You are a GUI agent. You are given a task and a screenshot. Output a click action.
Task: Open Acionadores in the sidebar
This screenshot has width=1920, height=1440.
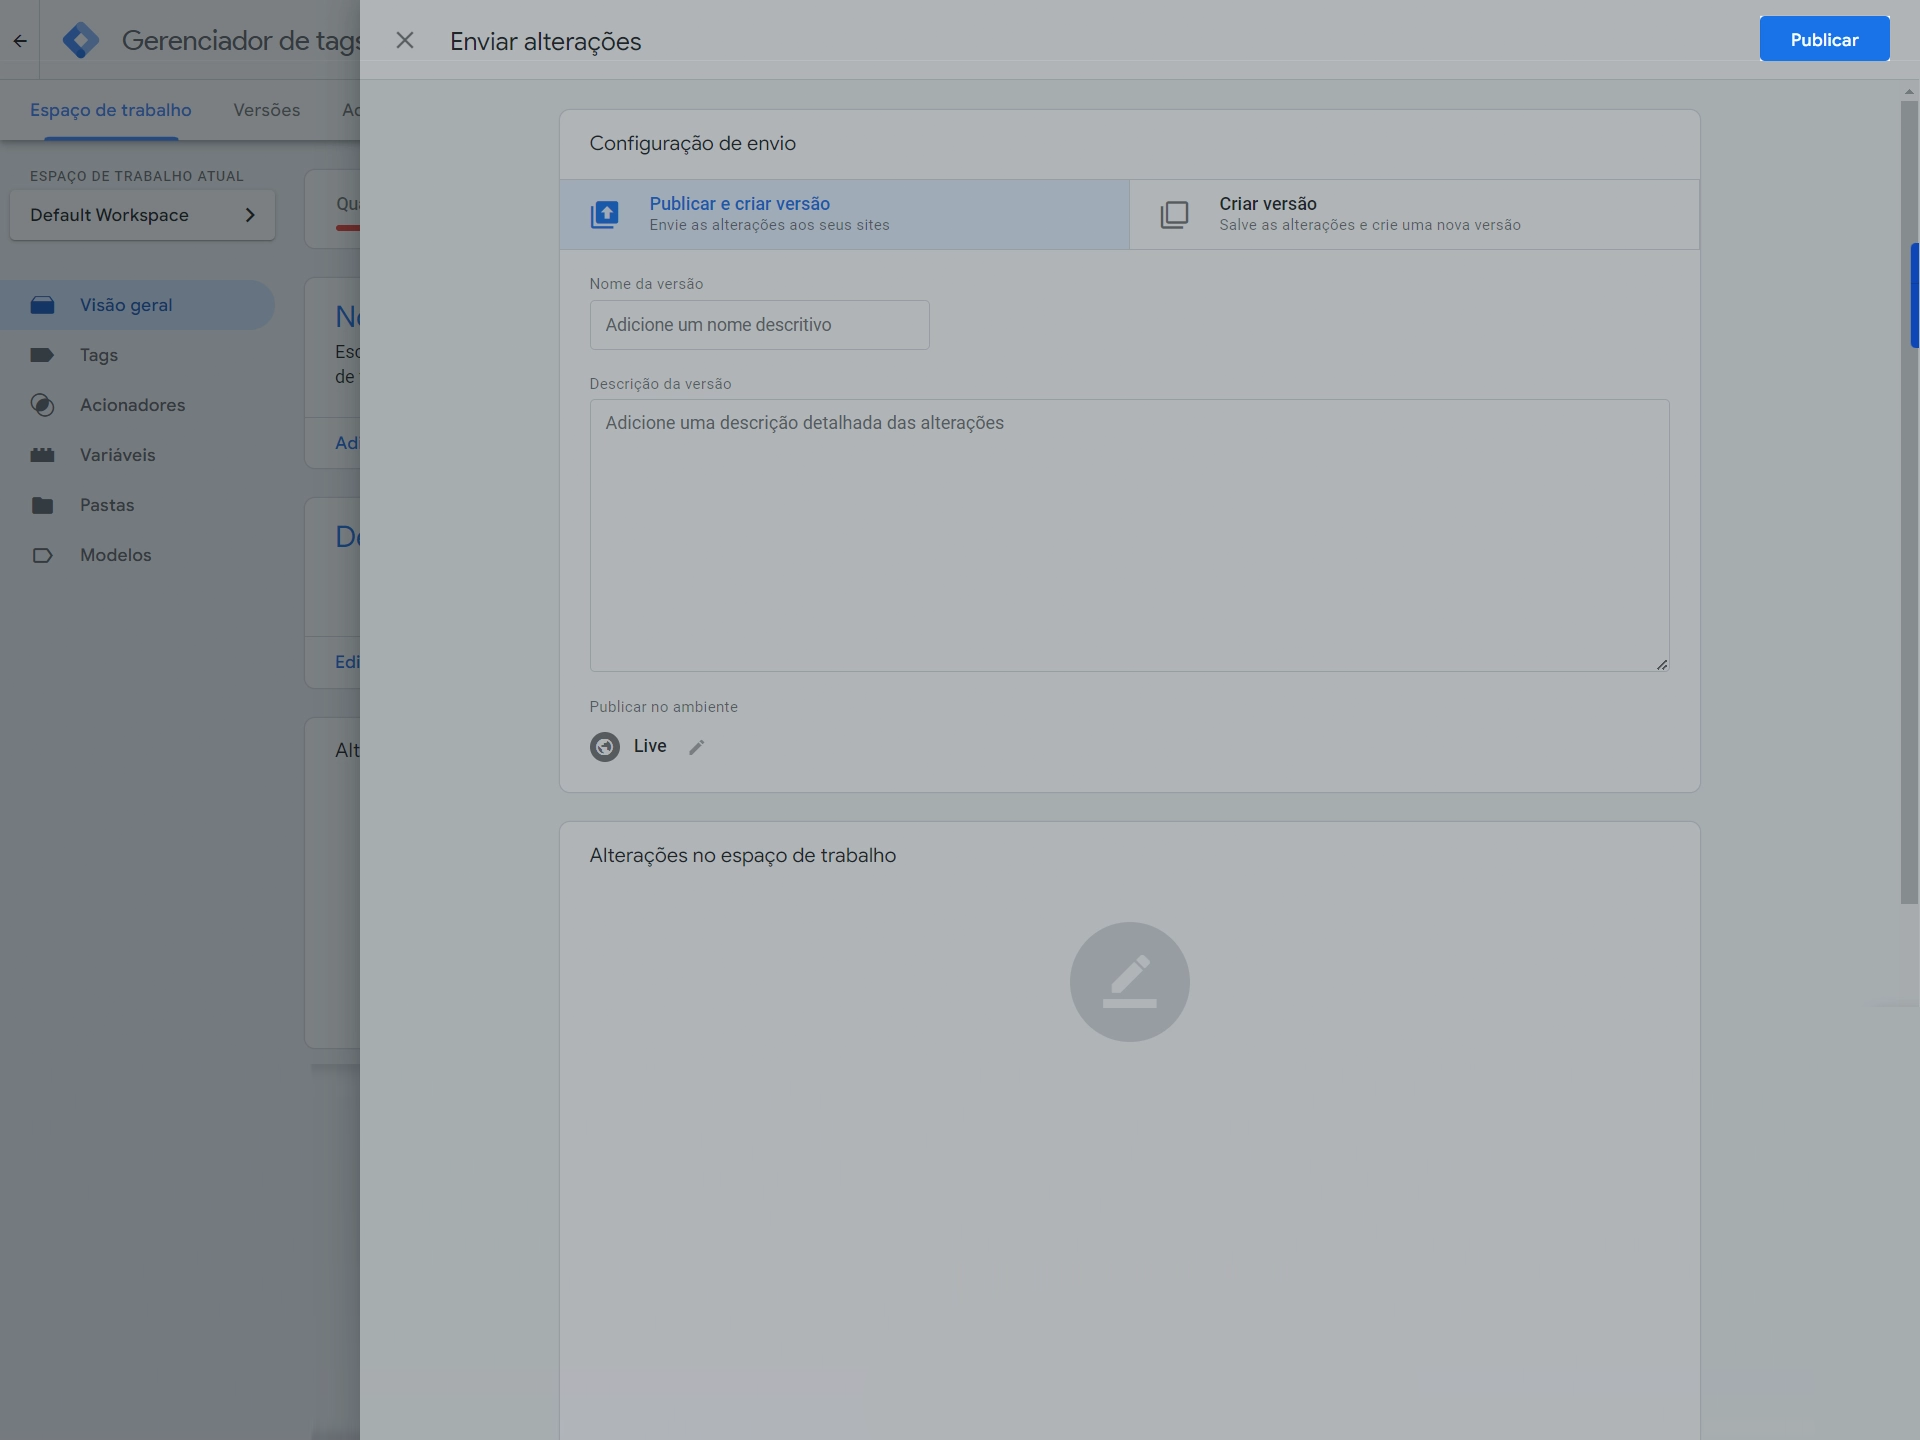coord(132,405)
